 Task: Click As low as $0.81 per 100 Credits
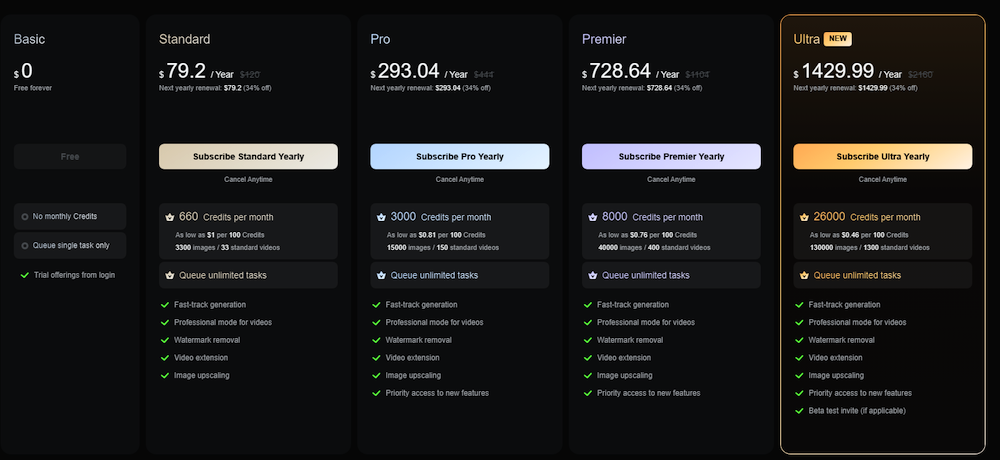[x=436, y=235]
